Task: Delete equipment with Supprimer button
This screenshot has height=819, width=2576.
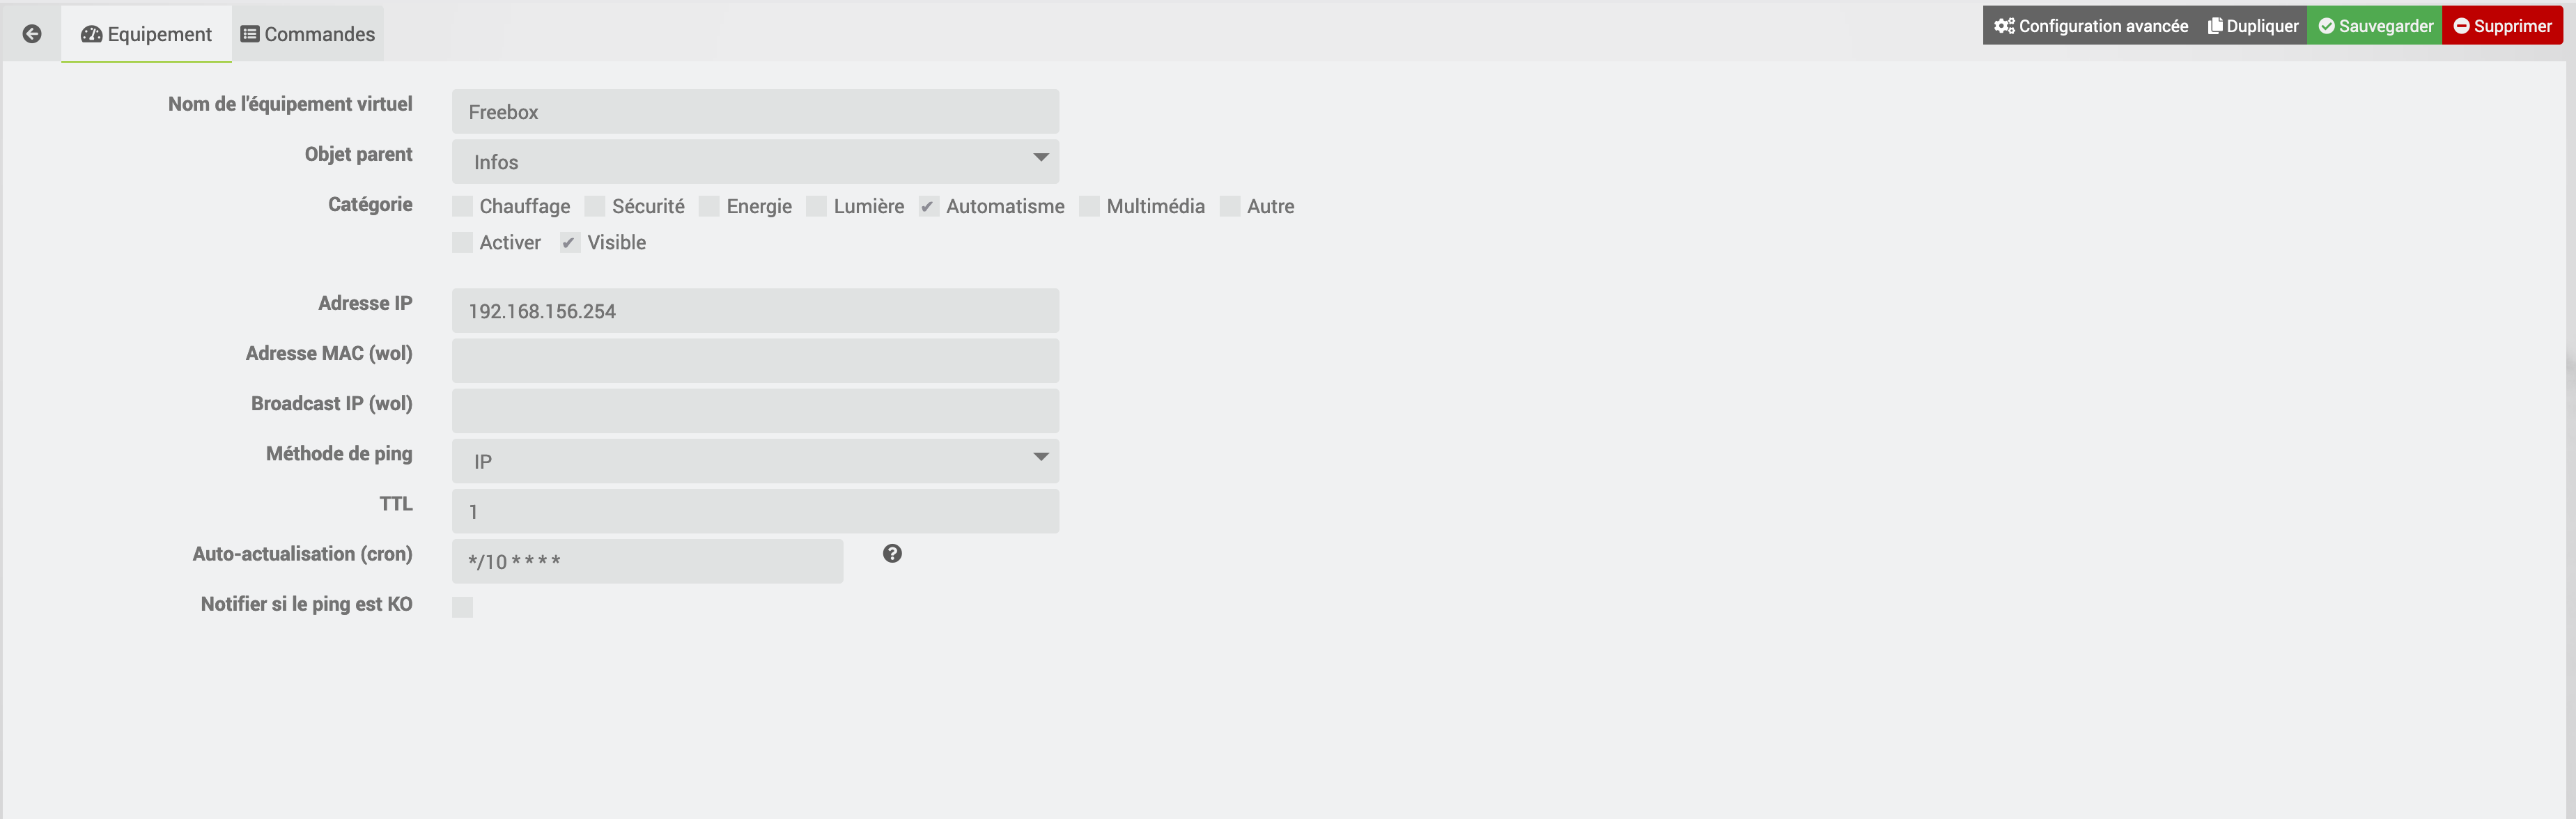Action: tap(2502, 26)
